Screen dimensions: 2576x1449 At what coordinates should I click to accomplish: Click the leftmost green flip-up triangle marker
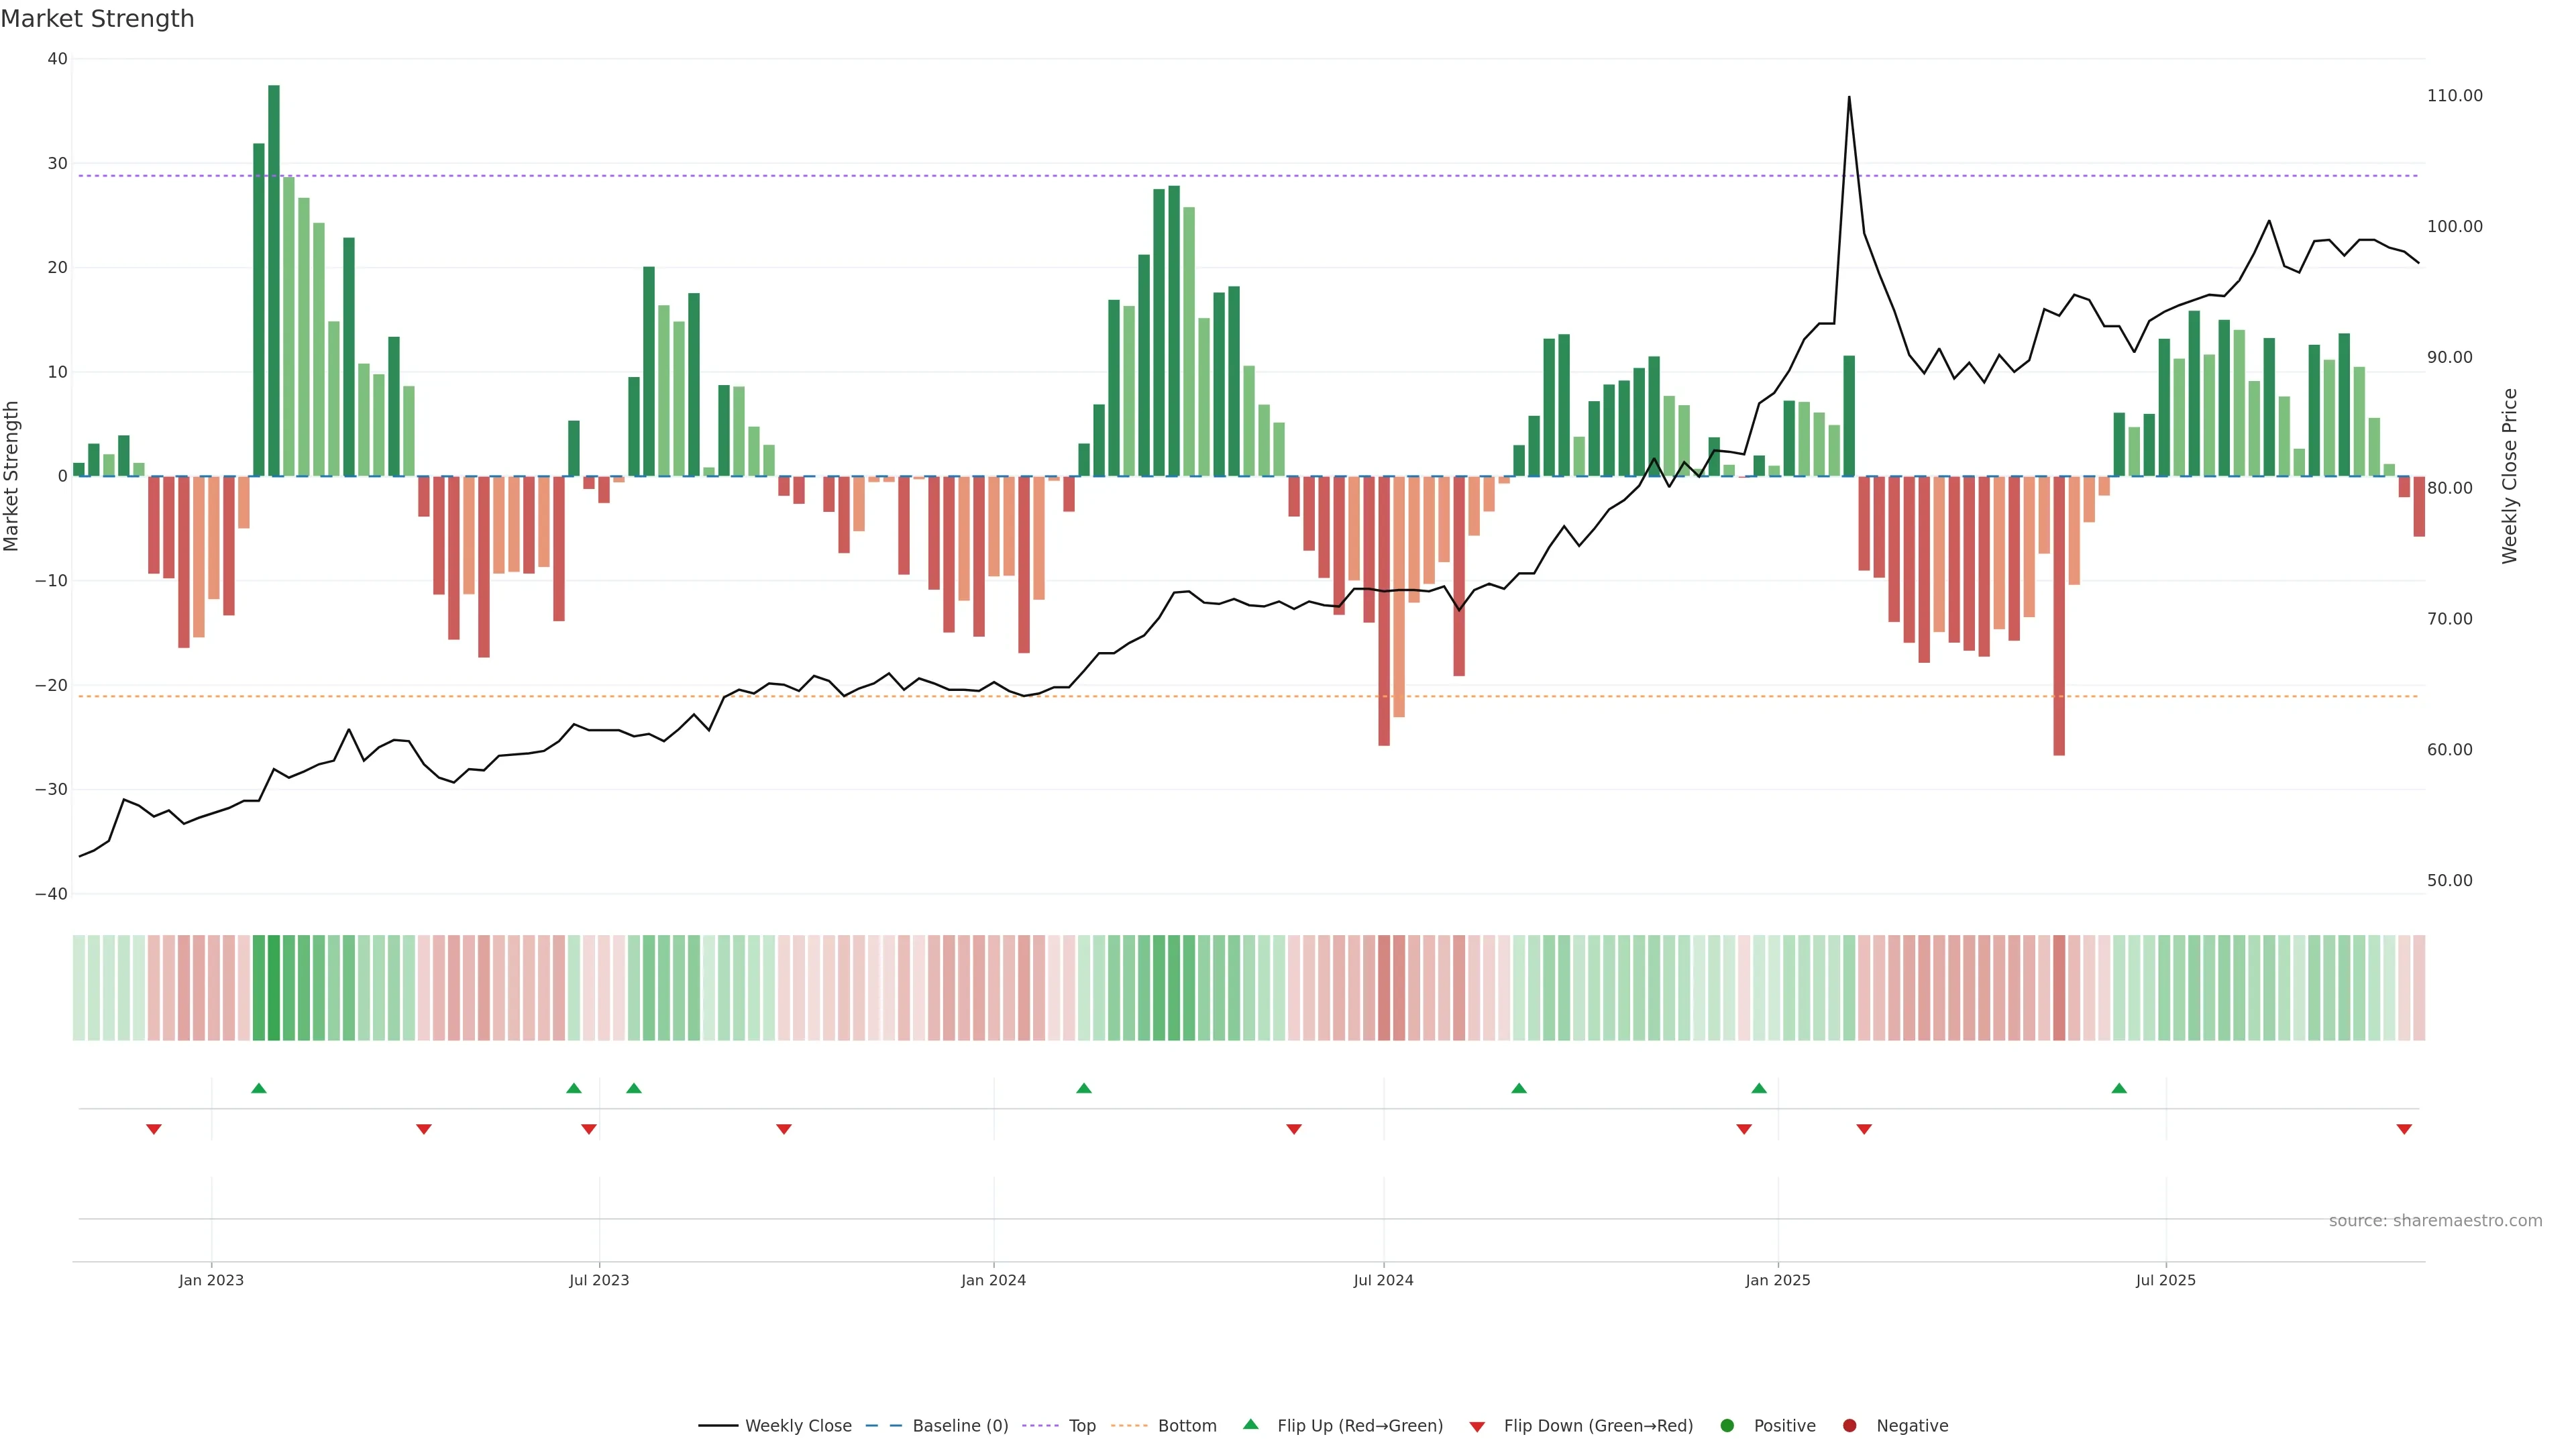[x=259, y=1088]
